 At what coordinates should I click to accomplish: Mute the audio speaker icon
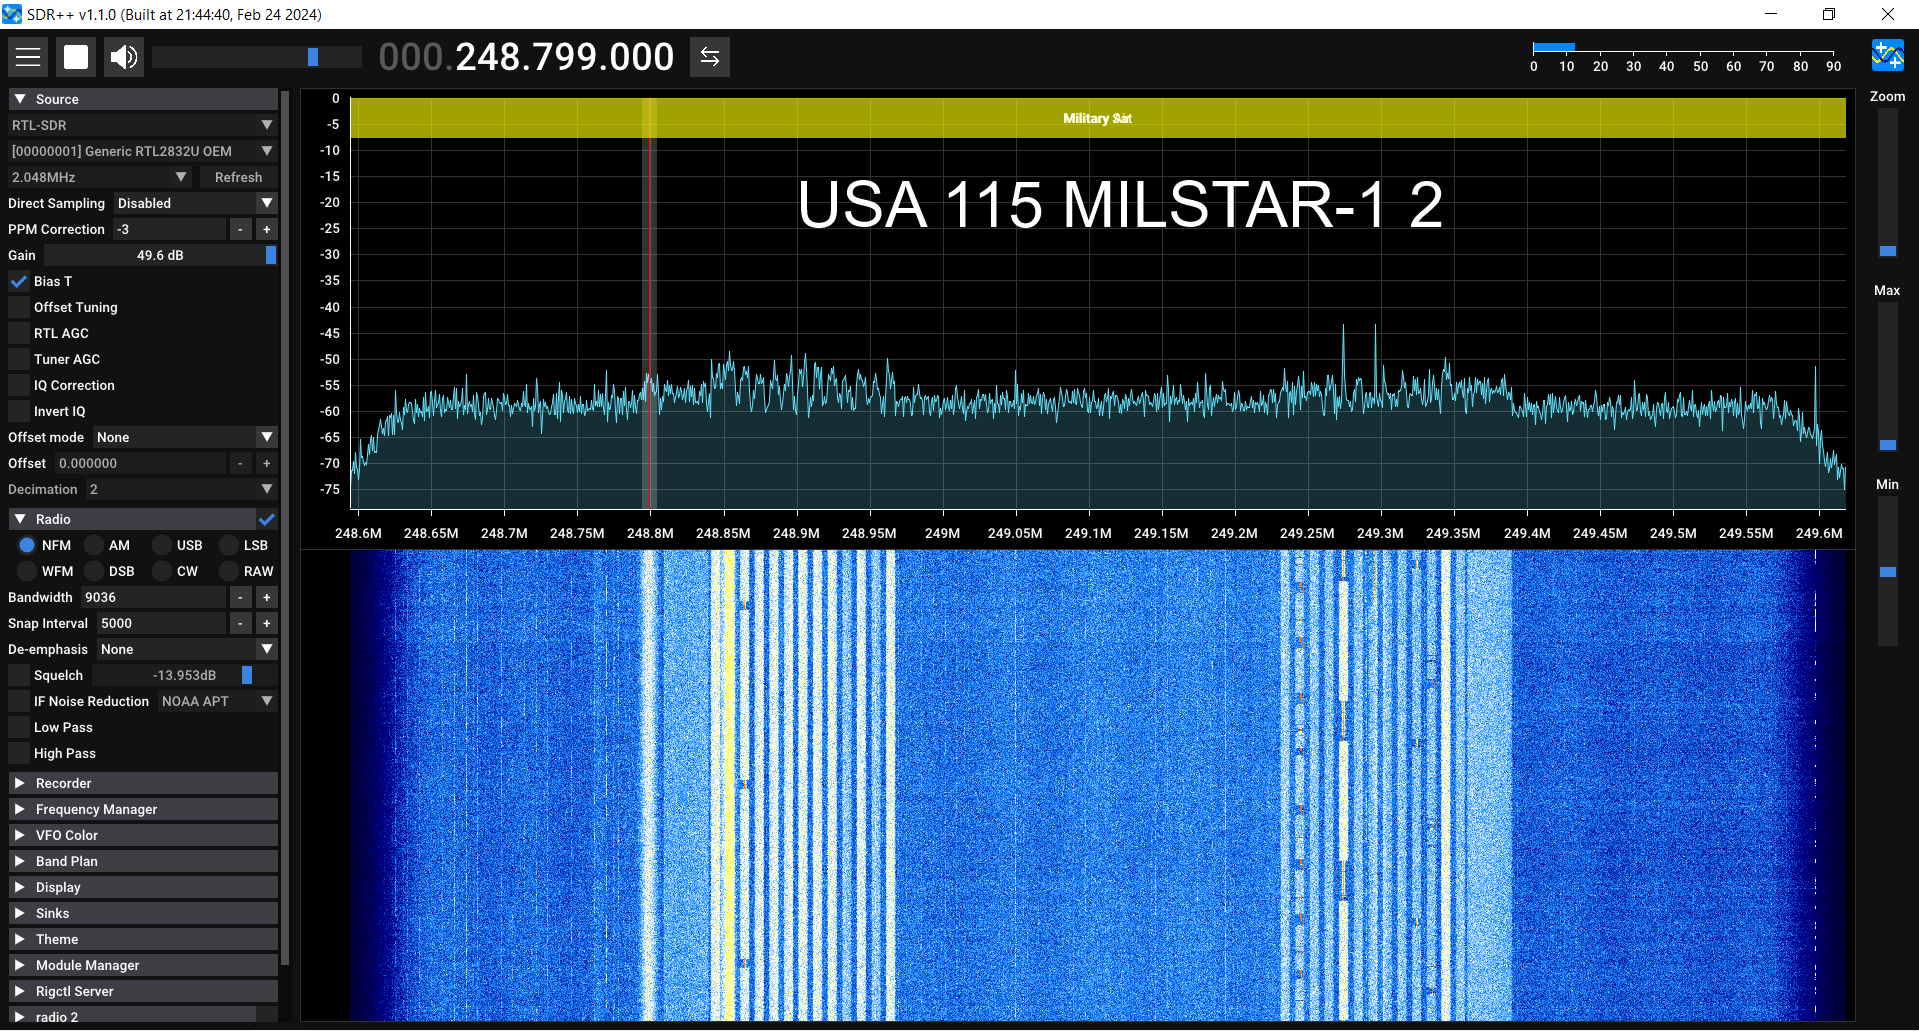pos(124,57)
